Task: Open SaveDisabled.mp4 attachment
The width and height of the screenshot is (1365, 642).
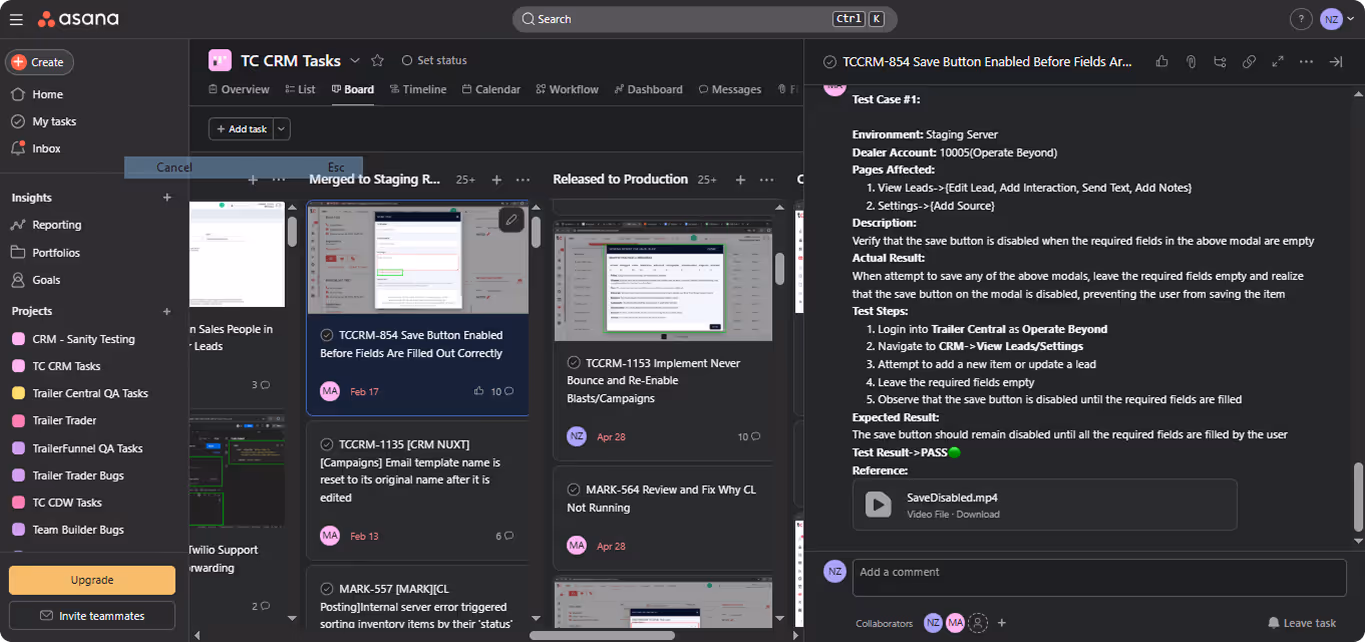Action: point(1045,504)
